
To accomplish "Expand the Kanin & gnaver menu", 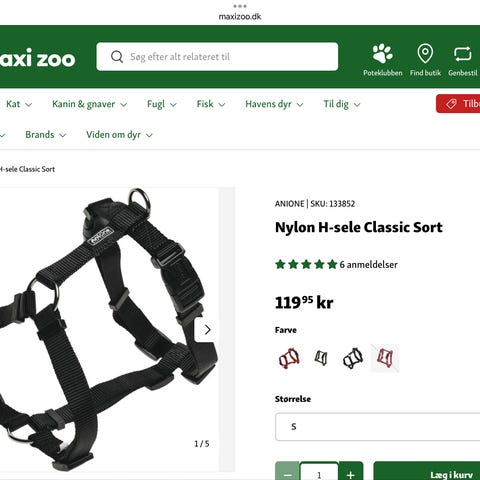I will (89, 104).
